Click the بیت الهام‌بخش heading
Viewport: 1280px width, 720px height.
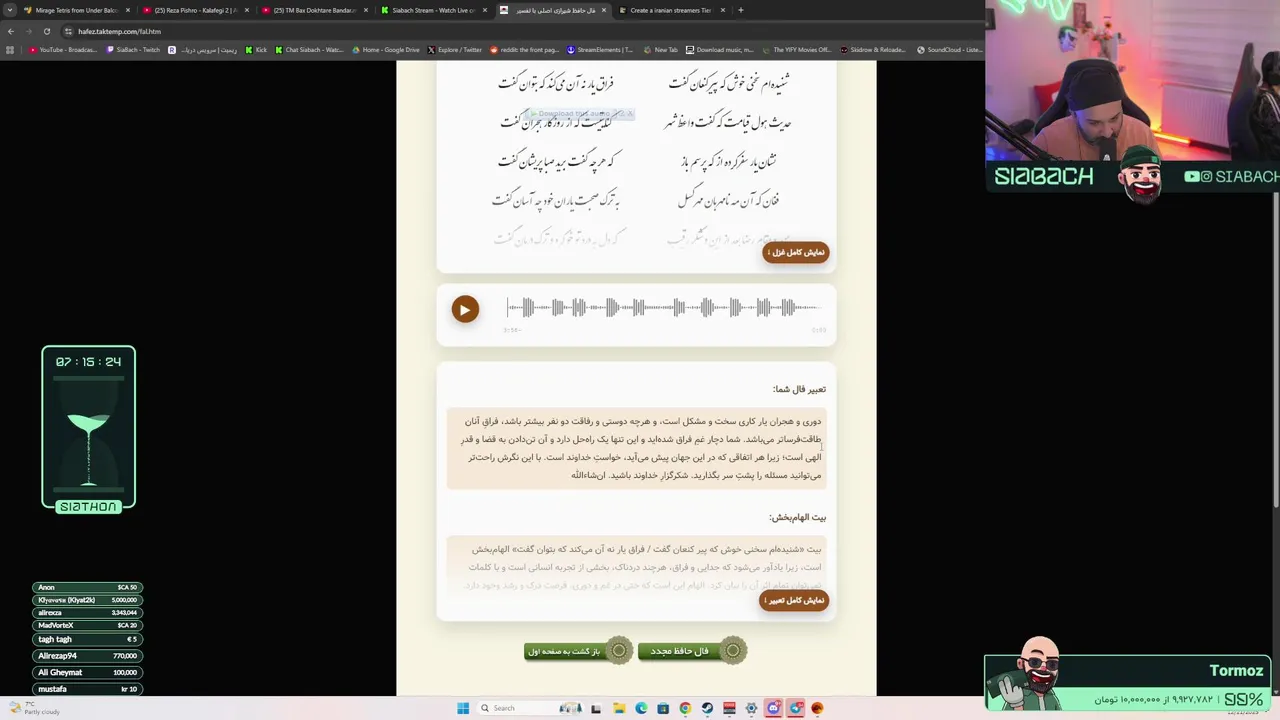point(797,517)
